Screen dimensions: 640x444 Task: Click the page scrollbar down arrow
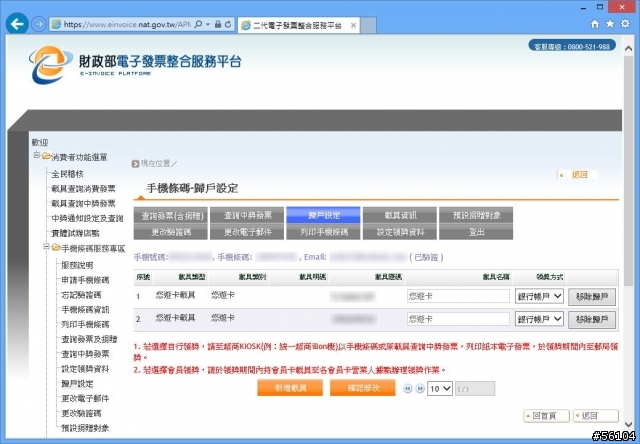tap(629, 425)
